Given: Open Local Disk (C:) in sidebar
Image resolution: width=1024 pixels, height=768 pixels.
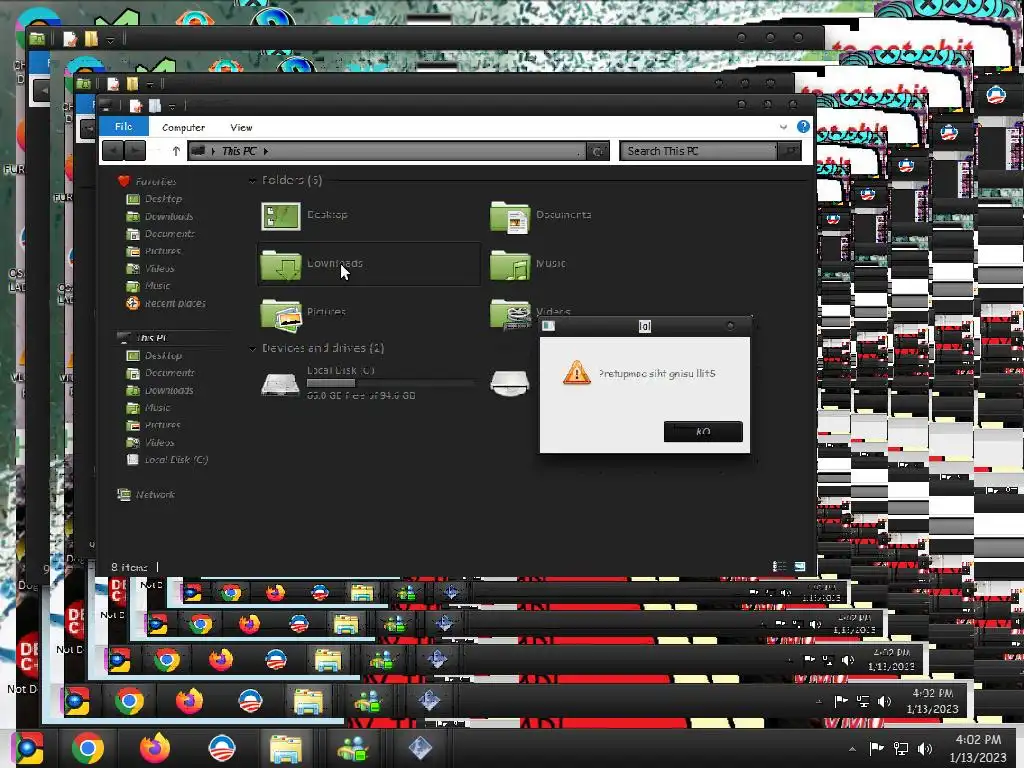Looking at the screenshot, I should pyautogui.click(x=176, y=460).
